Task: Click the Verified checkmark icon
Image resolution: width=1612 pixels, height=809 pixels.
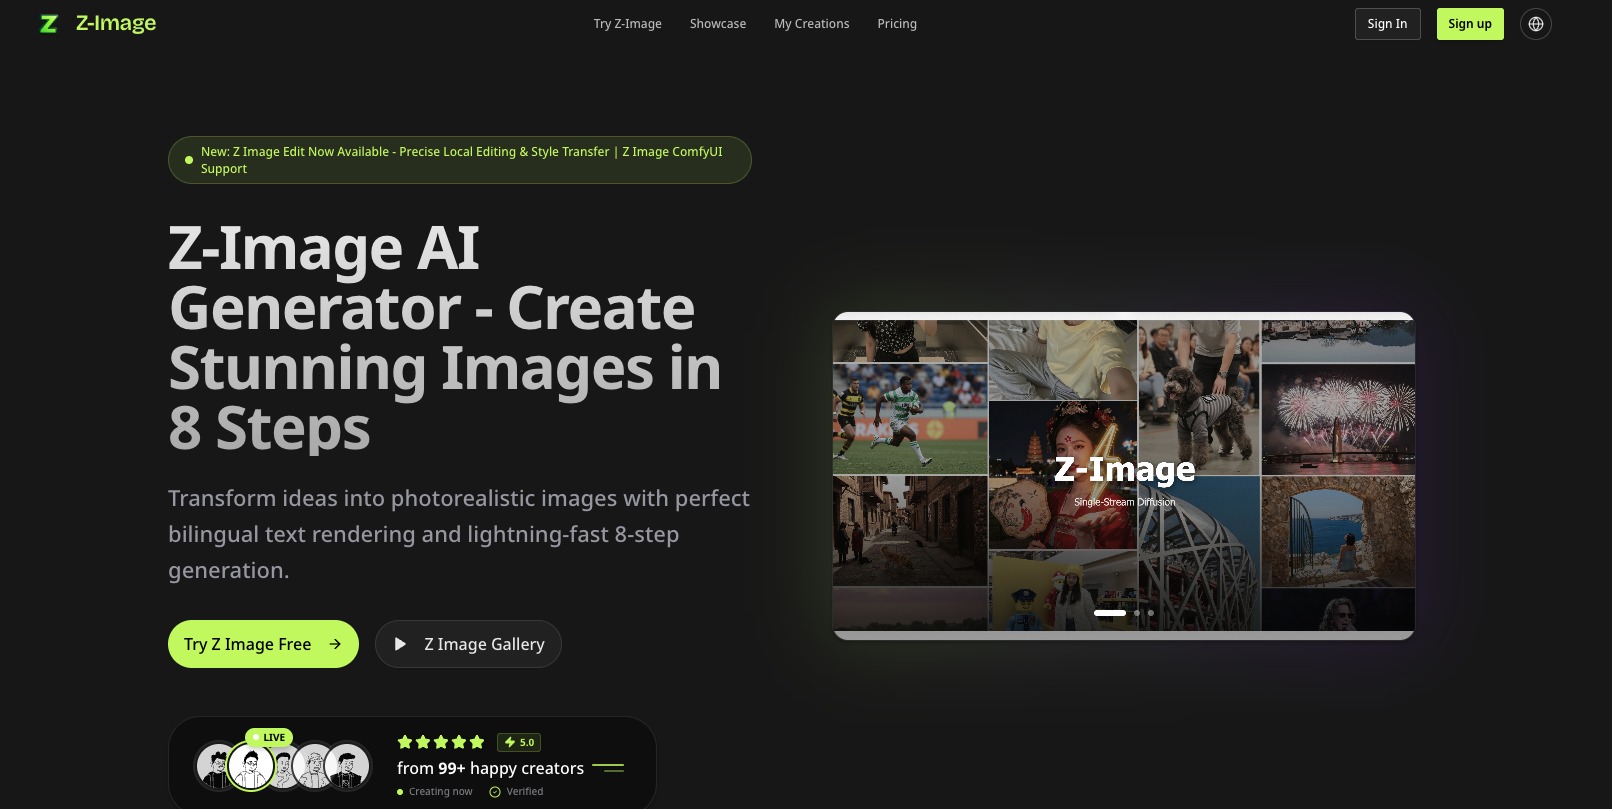Action: 495,792
